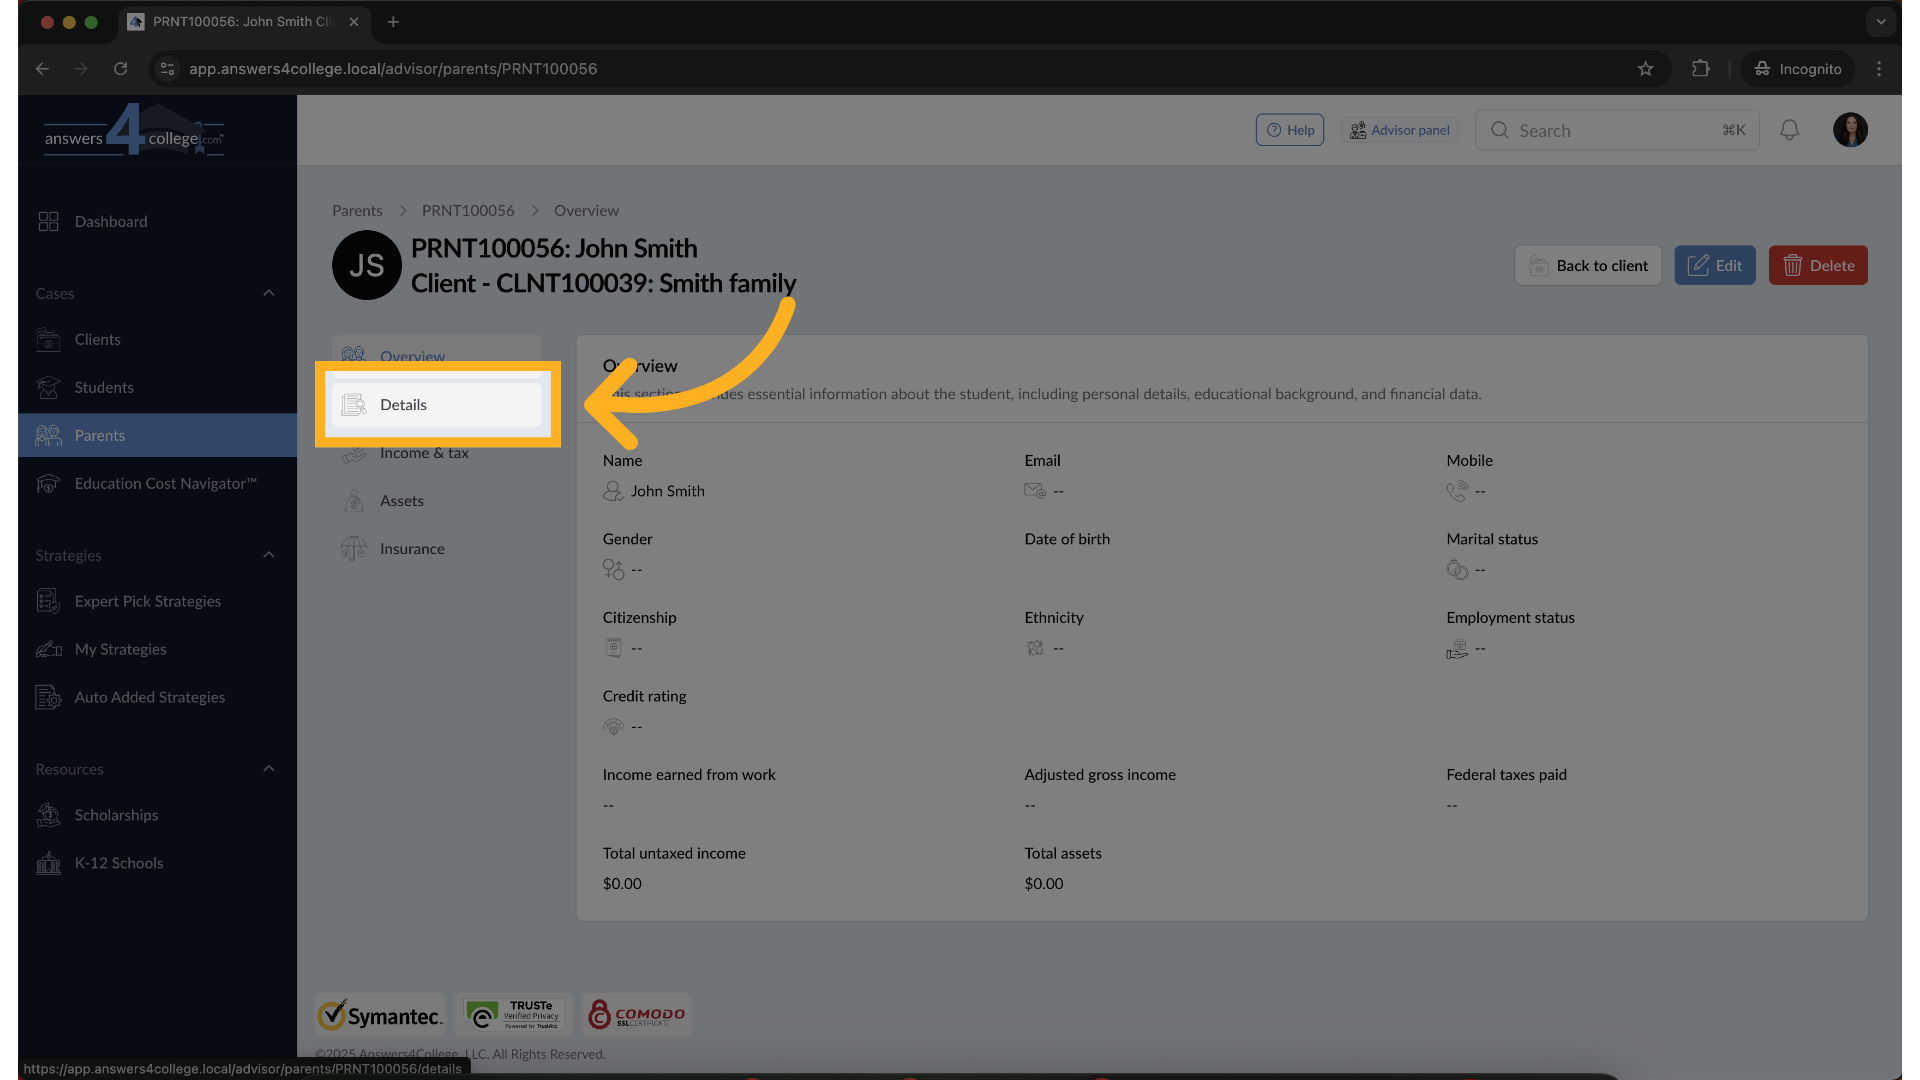1920x1080 pixels.
Task: Open the Advisor panel
Action: [x=1399, y=129]
